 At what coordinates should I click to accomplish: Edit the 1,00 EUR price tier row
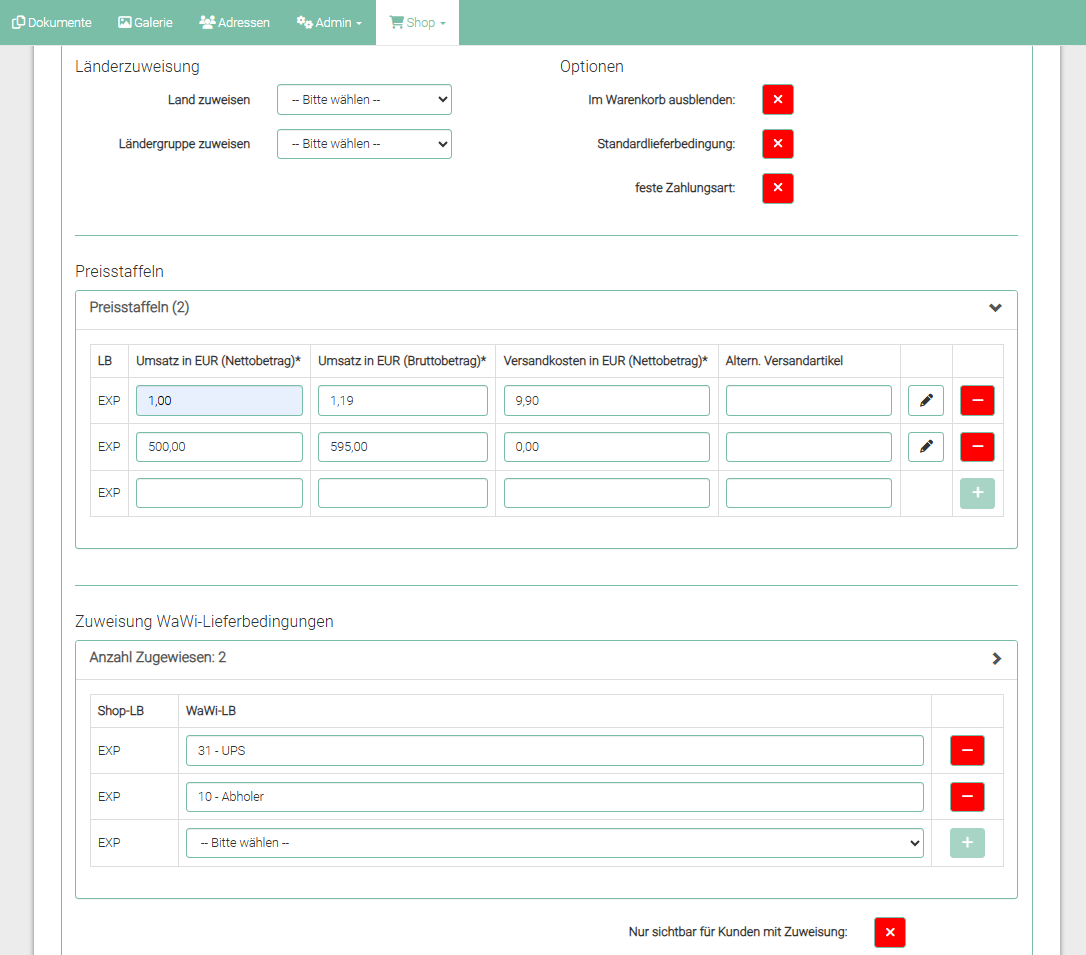[x=926, y=401]
